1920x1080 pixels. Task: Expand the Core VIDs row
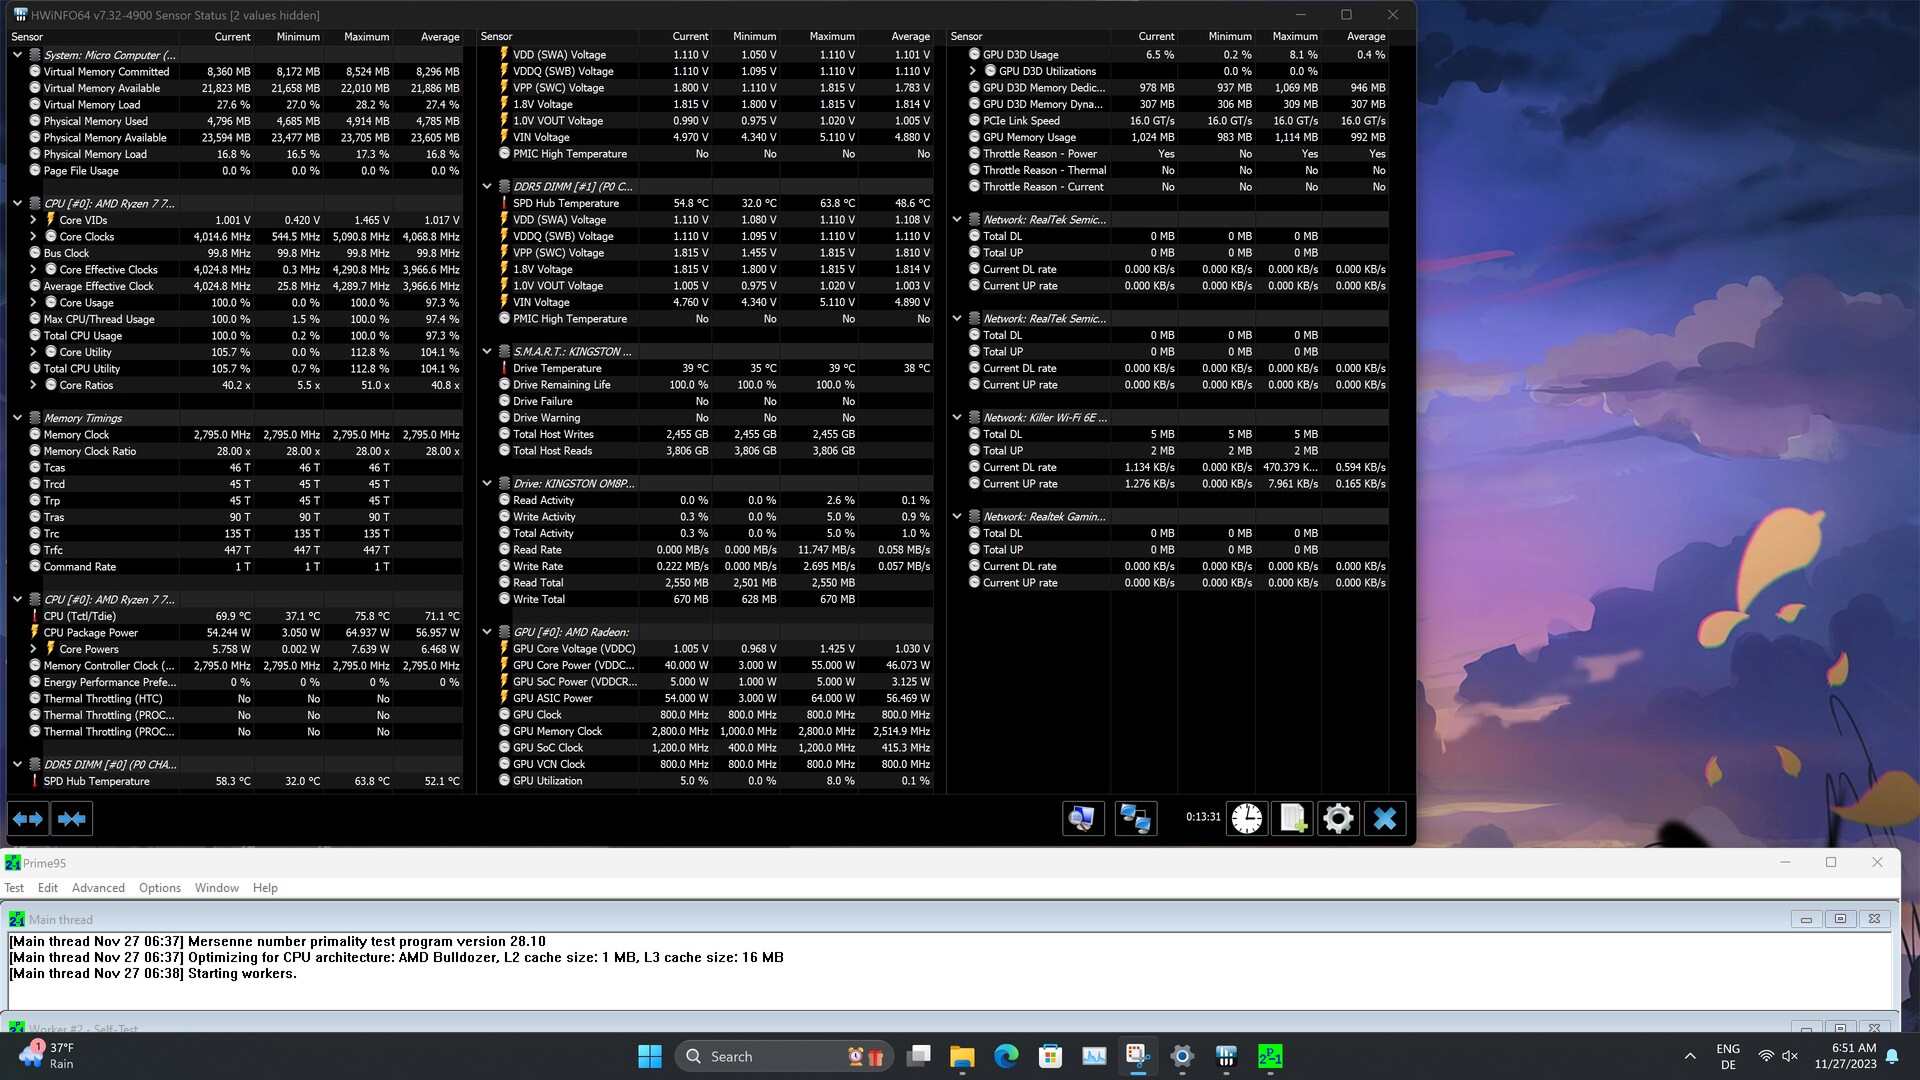click(33, 220)
